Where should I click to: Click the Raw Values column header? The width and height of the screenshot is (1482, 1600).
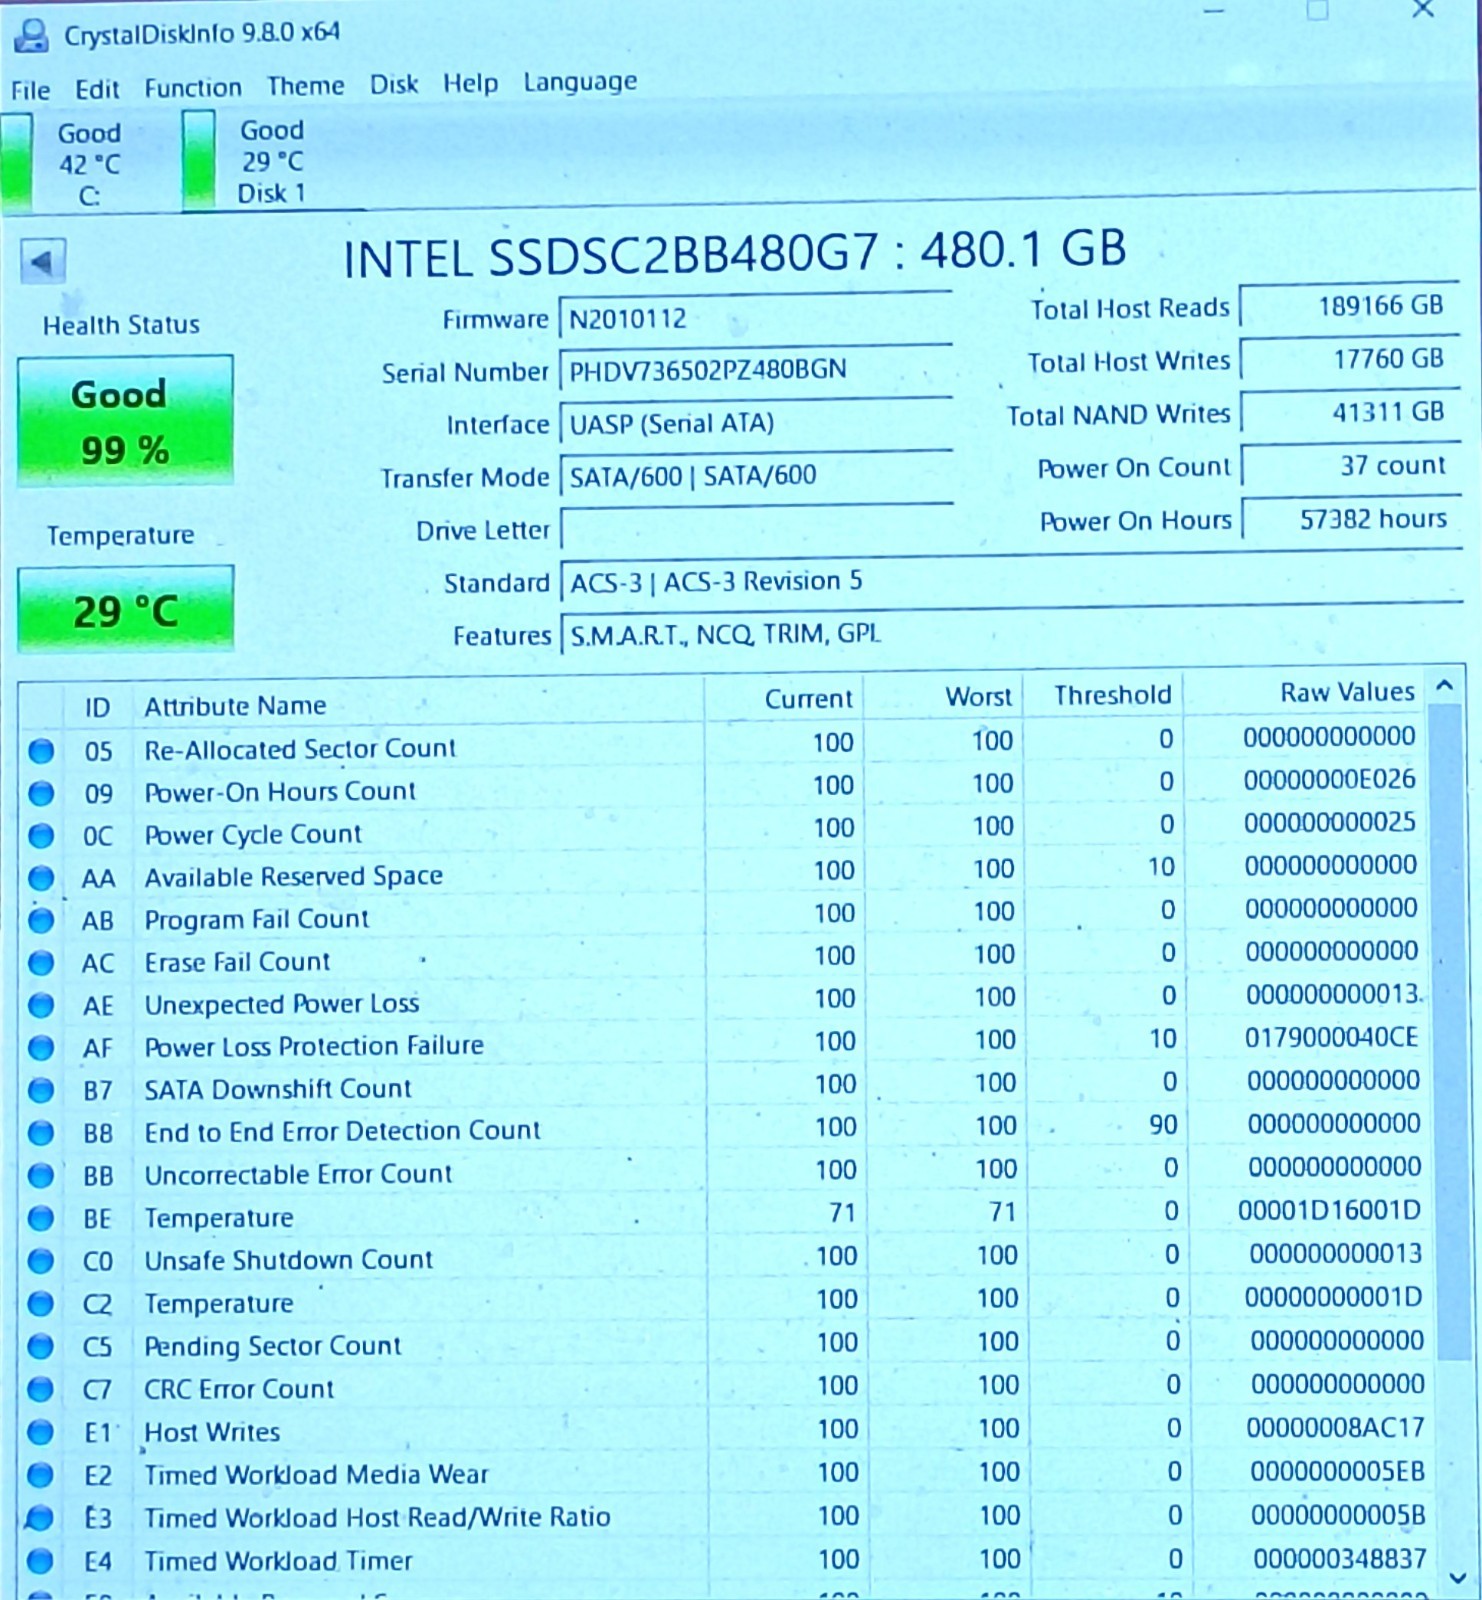[1347, 692]
